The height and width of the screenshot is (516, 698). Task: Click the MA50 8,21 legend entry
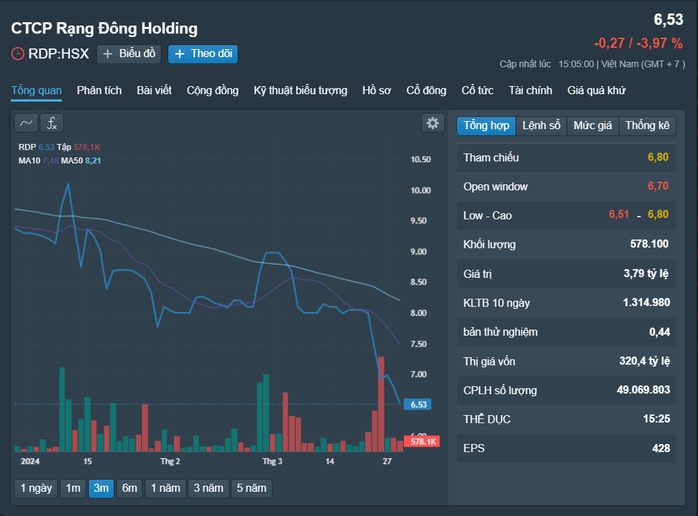click(81, 161)
